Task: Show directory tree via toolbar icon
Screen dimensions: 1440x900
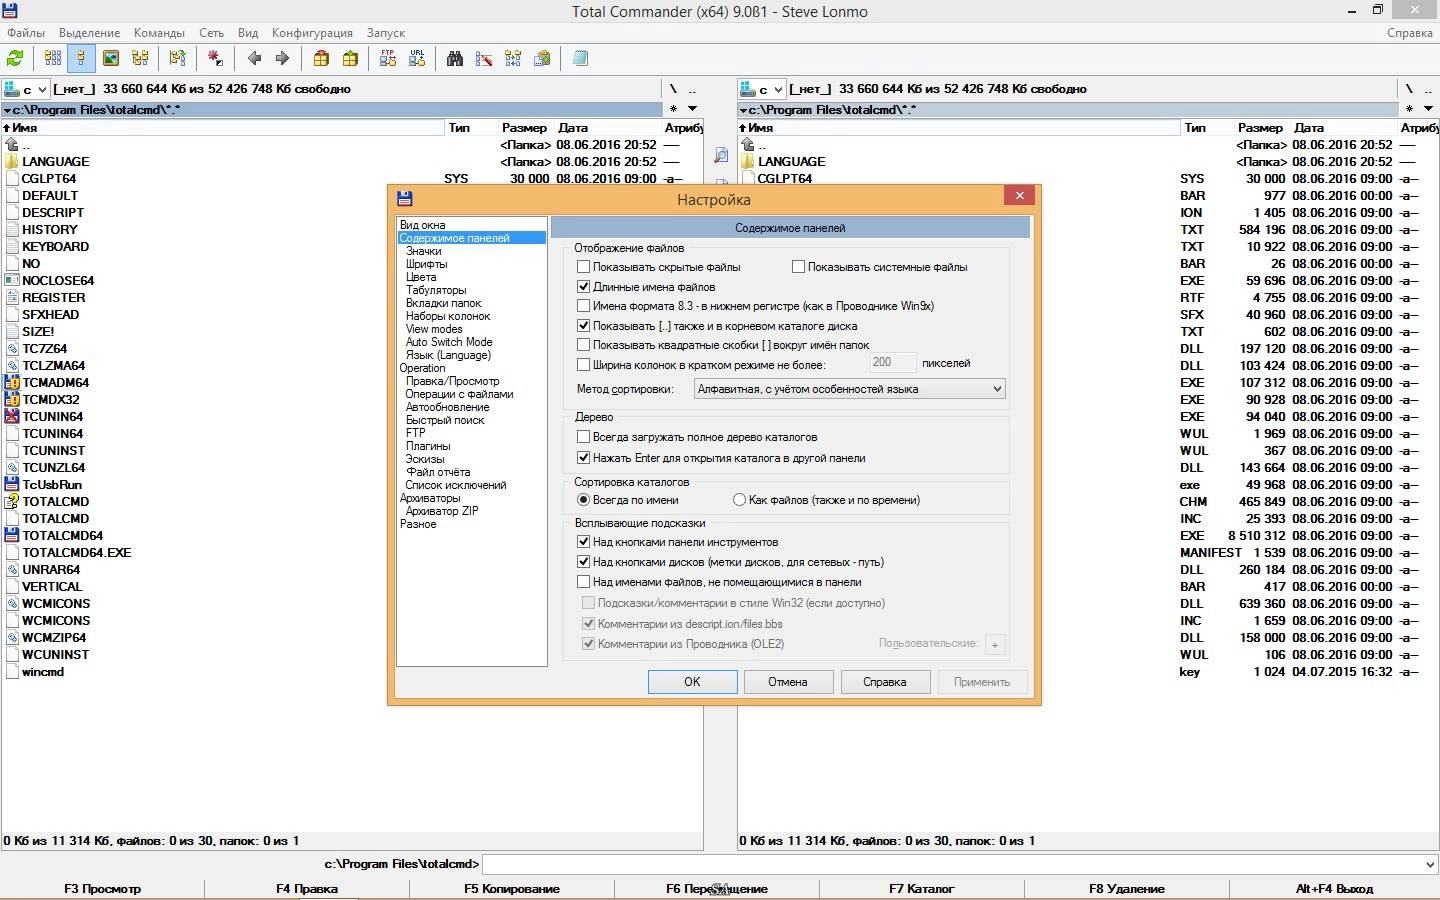Action: click(x=140, y=59)
